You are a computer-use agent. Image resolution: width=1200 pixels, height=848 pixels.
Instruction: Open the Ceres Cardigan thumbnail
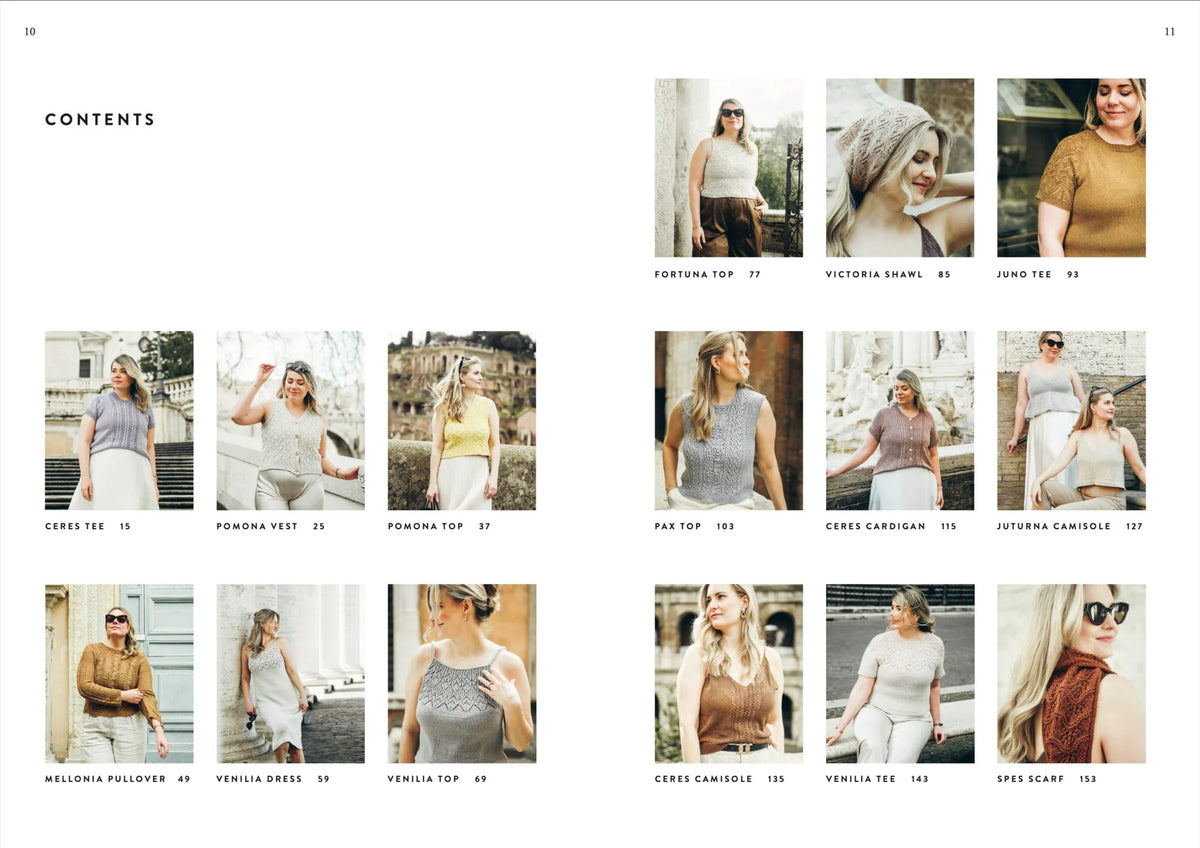pos(899,420)
